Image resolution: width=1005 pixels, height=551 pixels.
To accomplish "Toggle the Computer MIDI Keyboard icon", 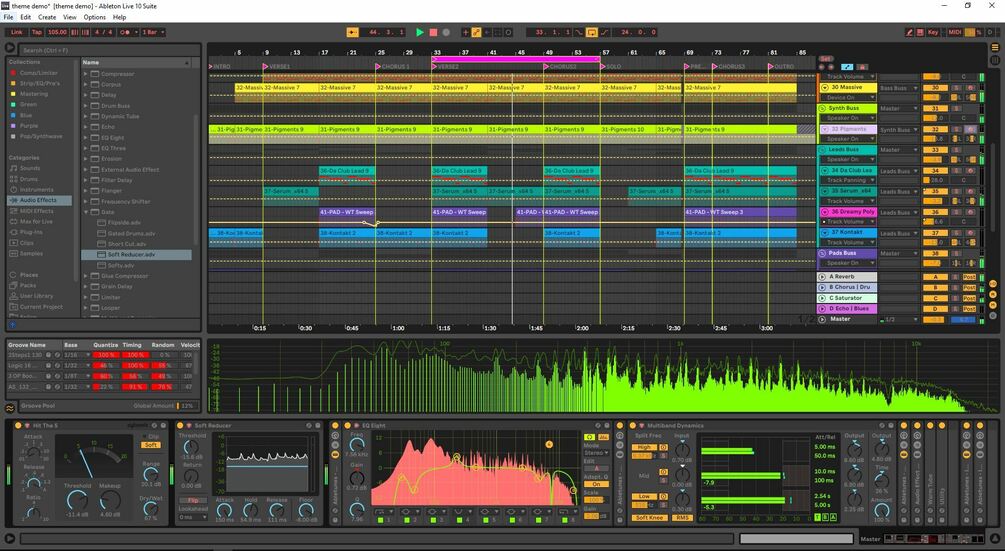I will click(x=920, y=32).
